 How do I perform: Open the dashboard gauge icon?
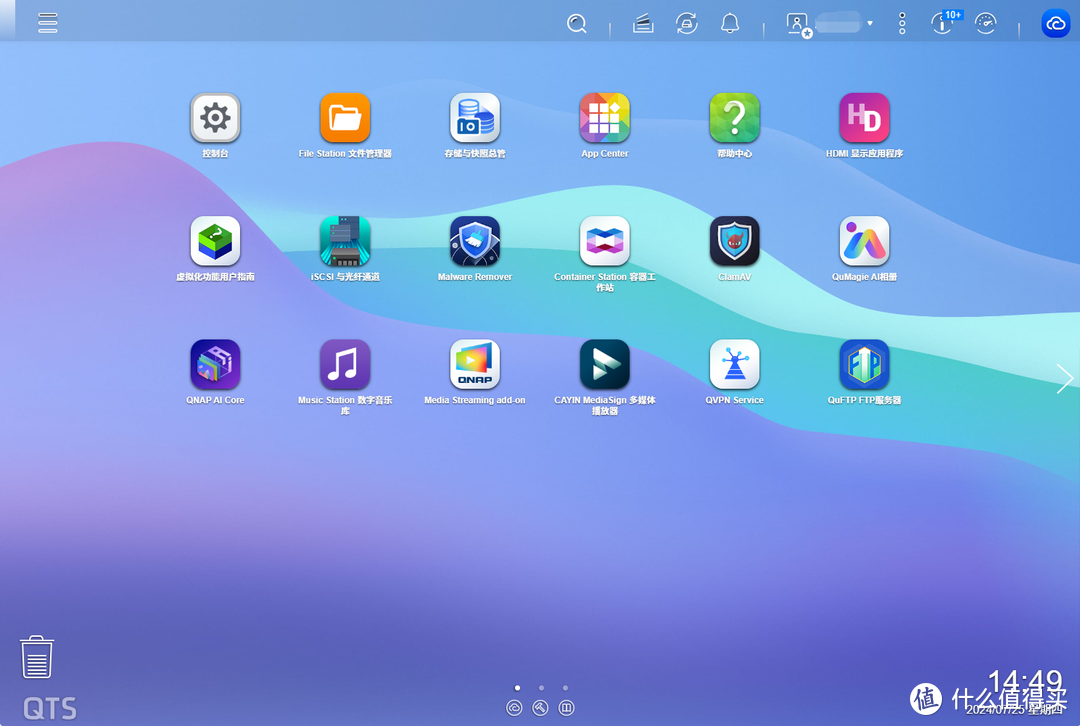tap(986, 23)
